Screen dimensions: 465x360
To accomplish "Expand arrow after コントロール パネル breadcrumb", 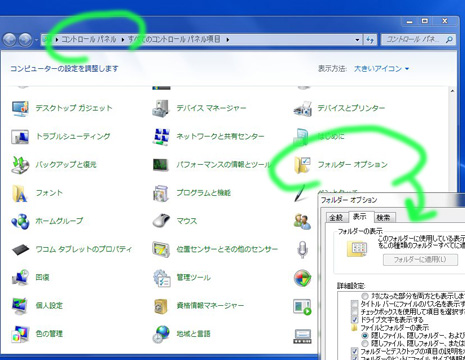I will (123, 40).
